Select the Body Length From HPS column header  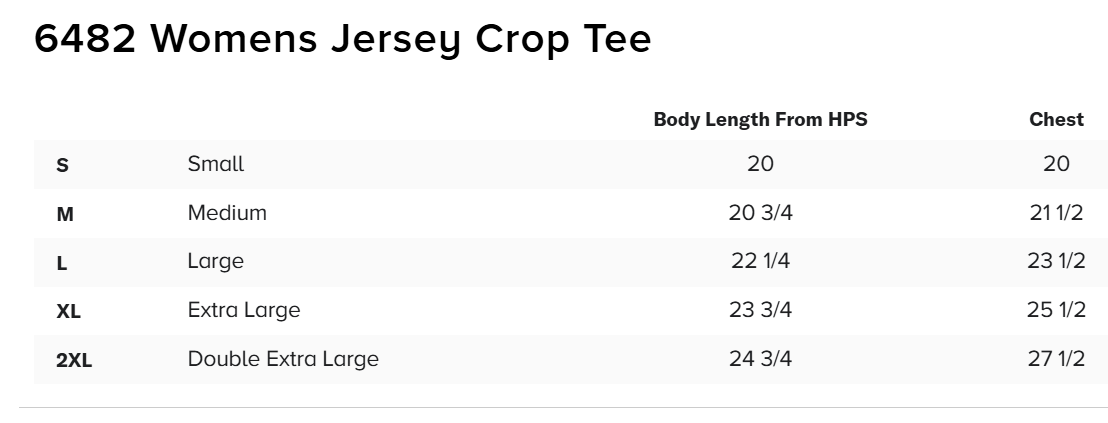pos(760,119)
